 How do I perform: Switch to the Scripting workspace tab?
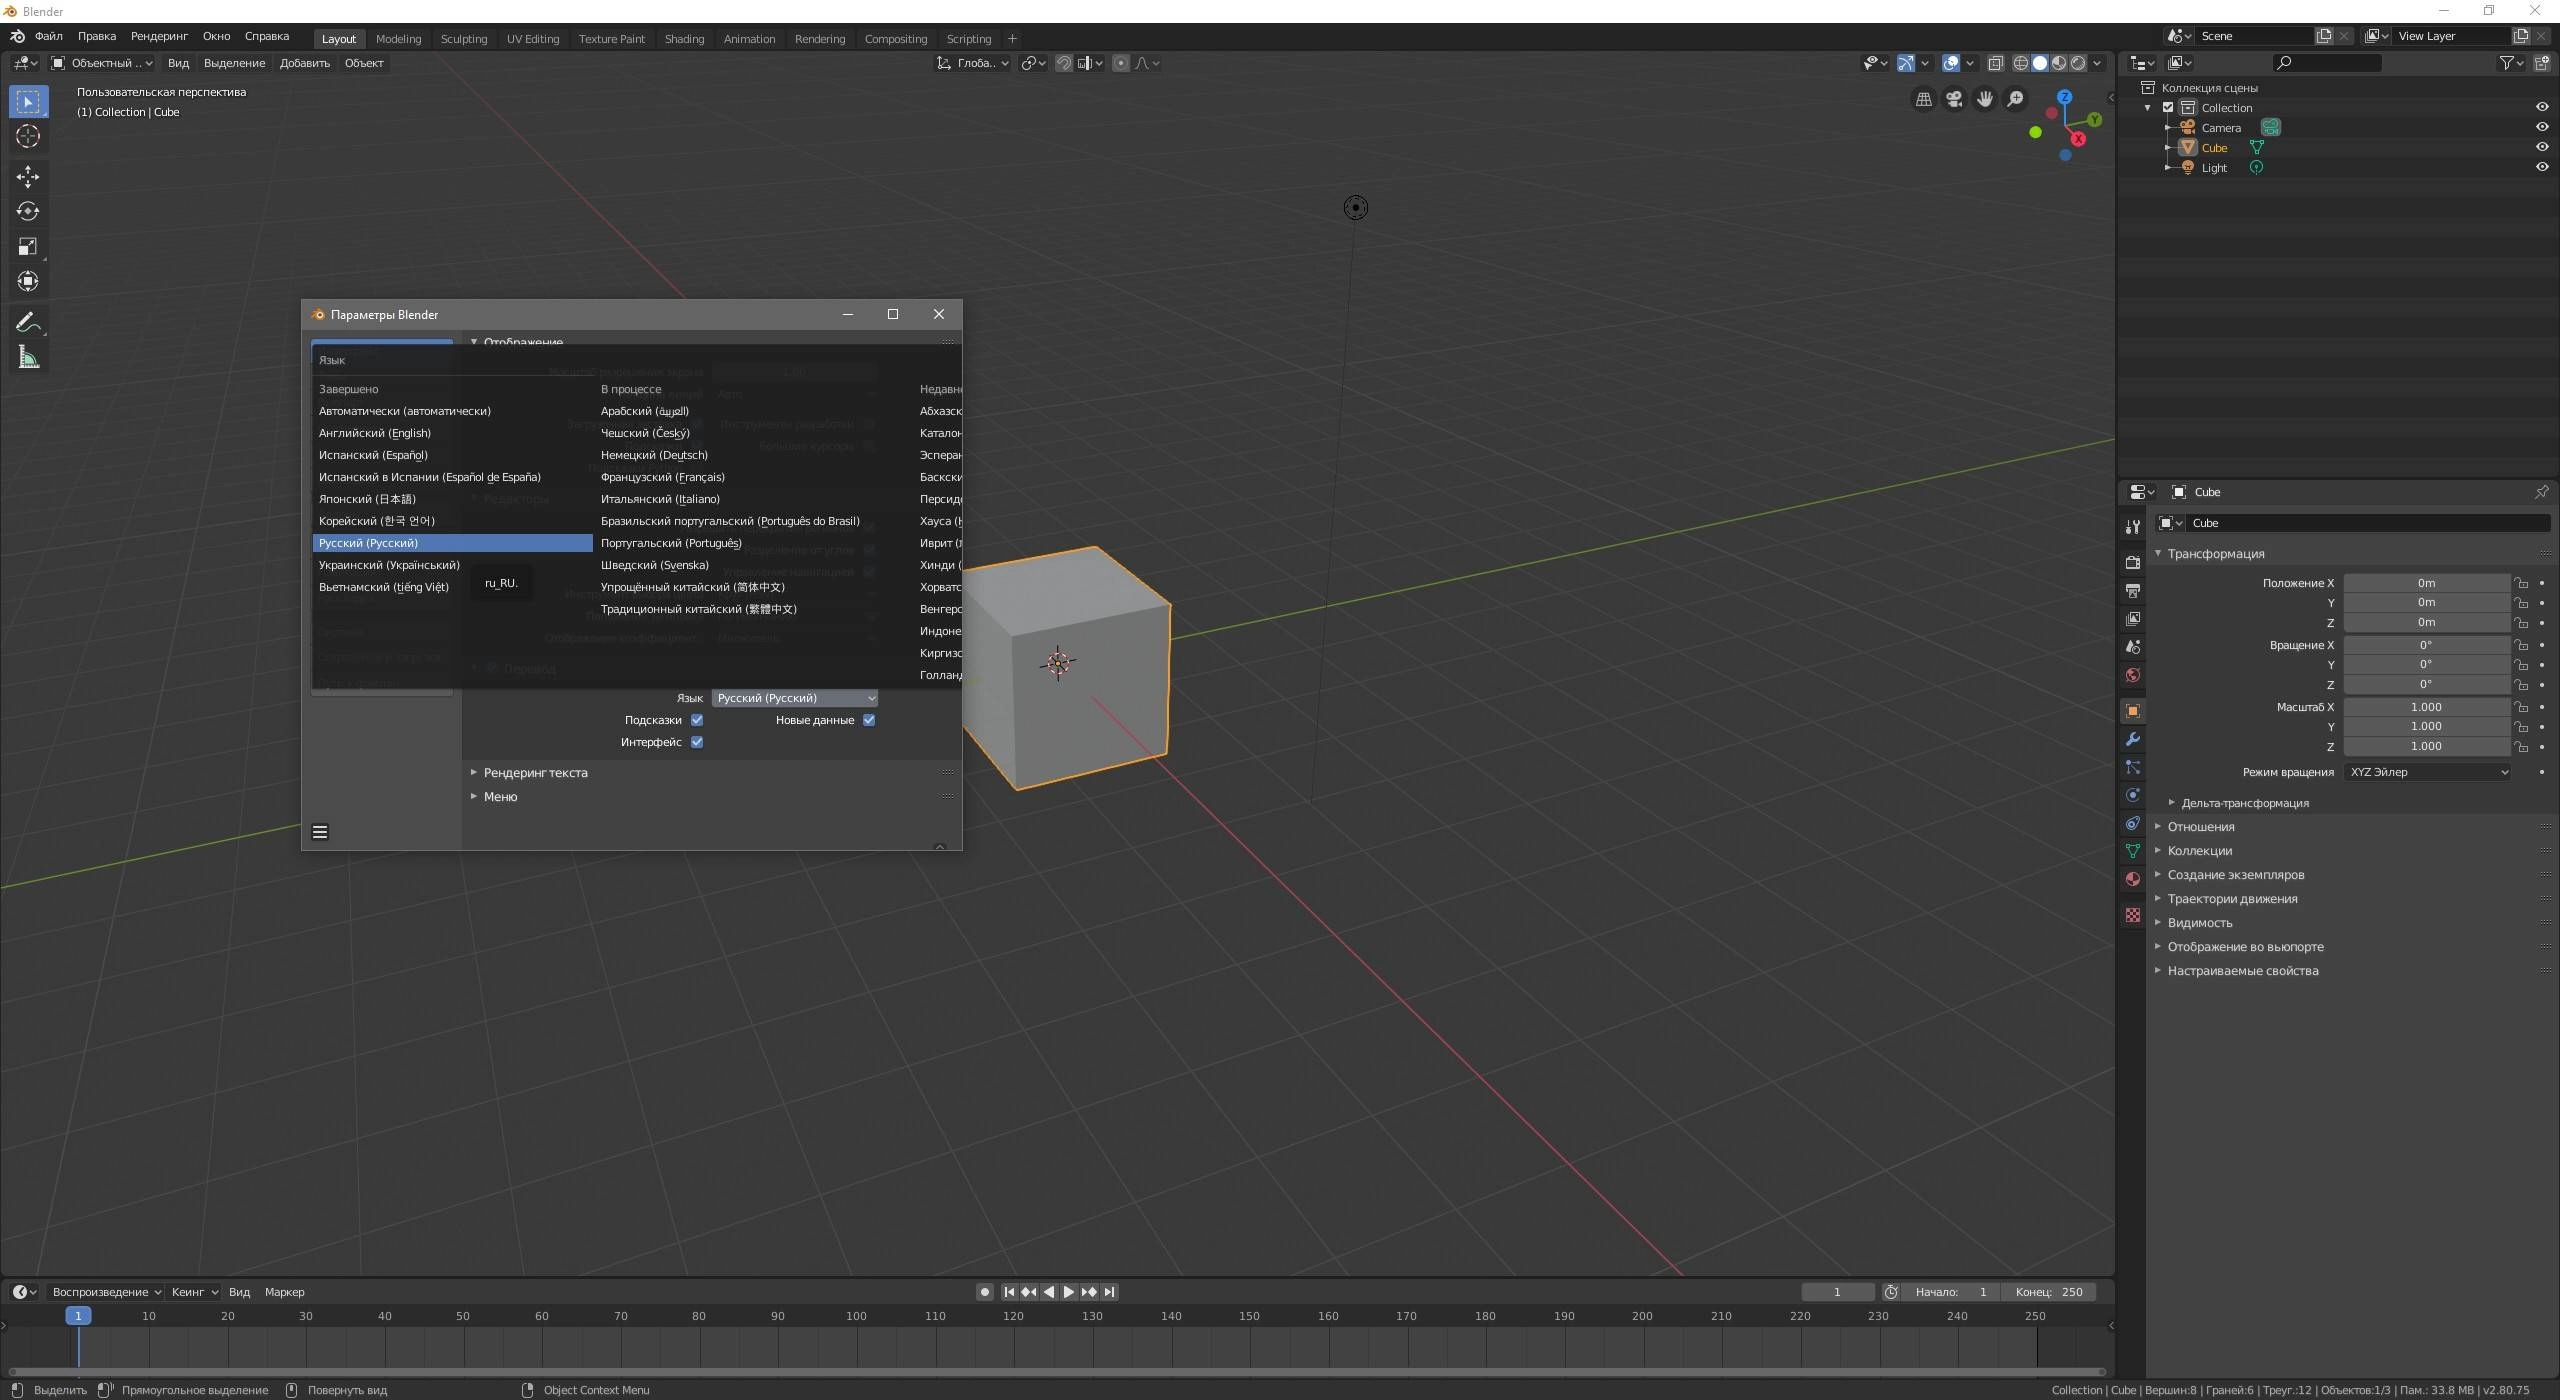(x=969, y=39)
